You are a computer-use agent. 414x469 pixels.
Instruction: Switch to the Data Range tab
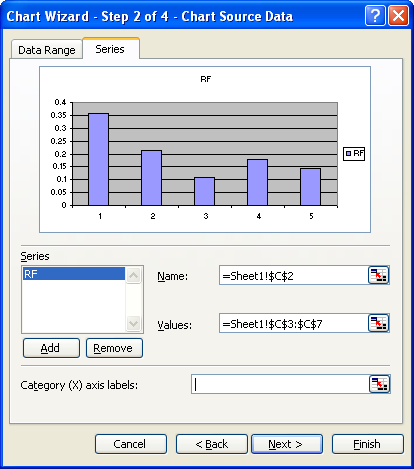pyautogui.click(x=47, y=50)
